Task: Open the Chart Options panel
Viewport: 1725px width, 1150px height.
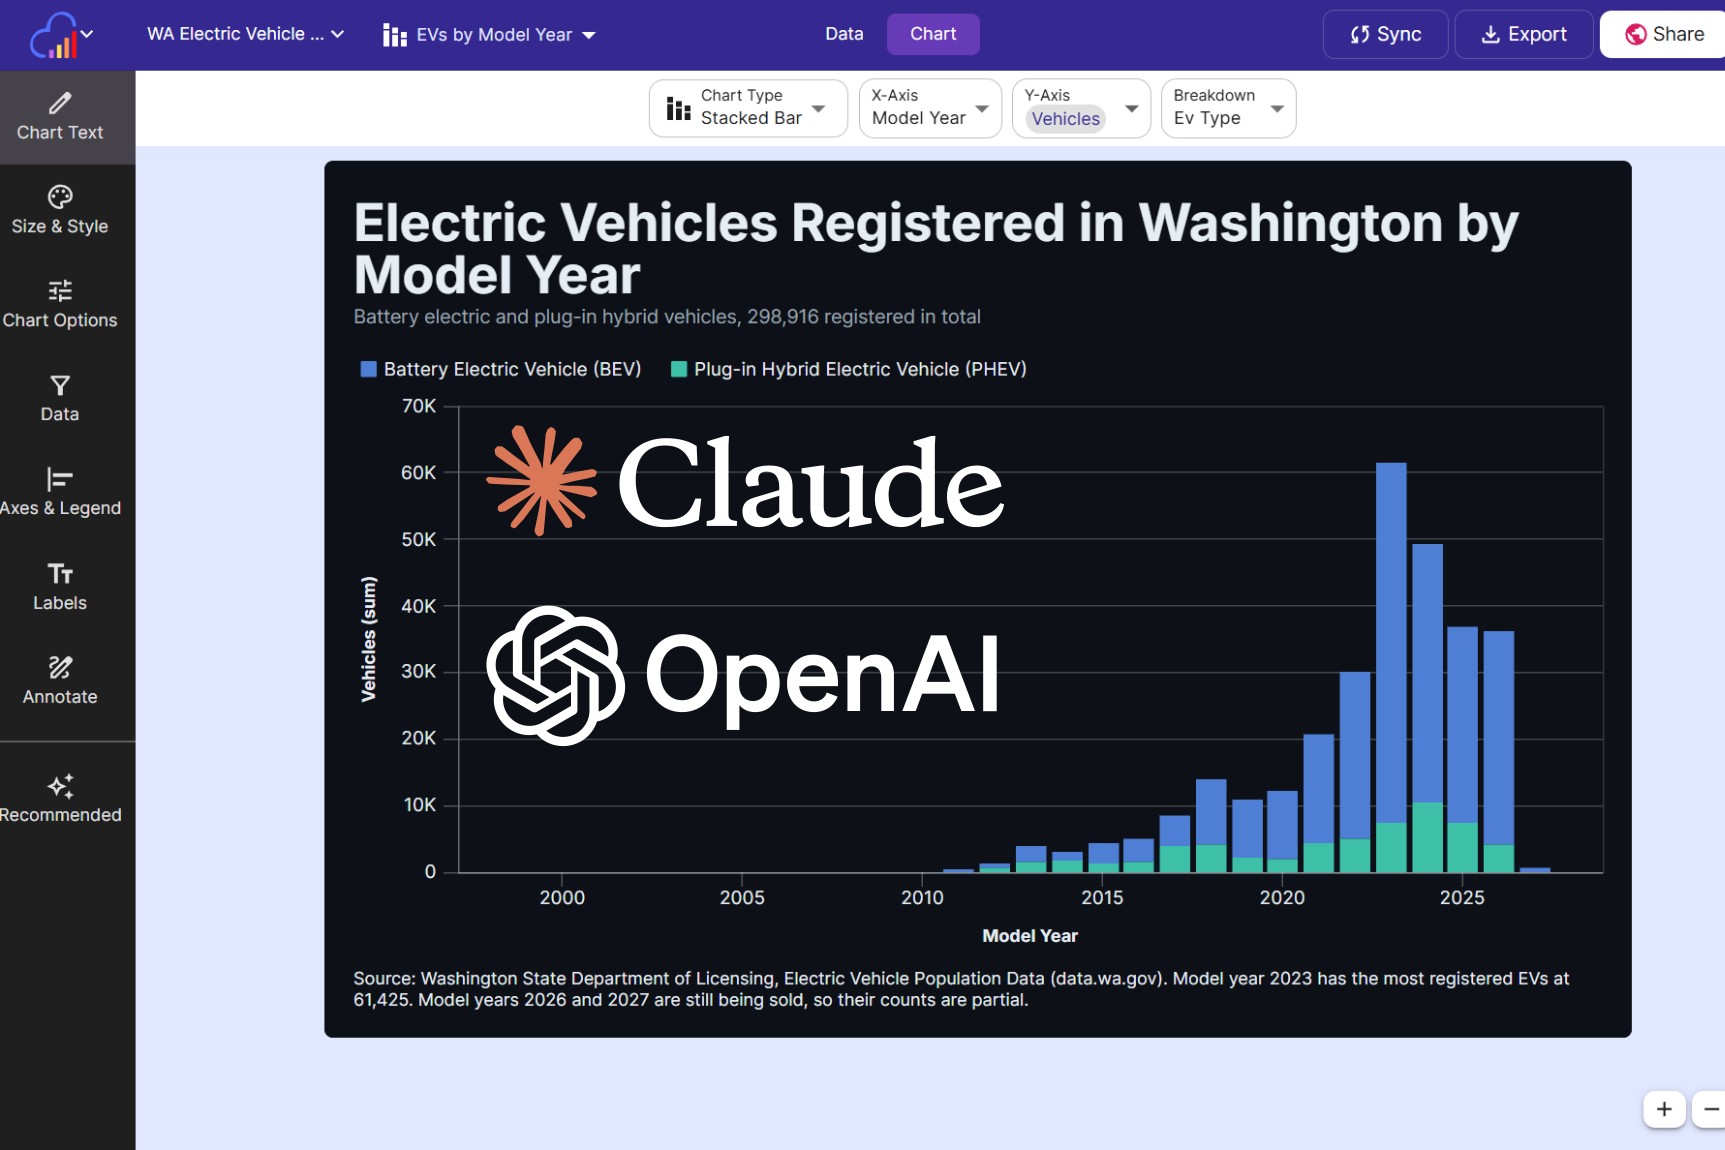Action: (x=60, y=305)
